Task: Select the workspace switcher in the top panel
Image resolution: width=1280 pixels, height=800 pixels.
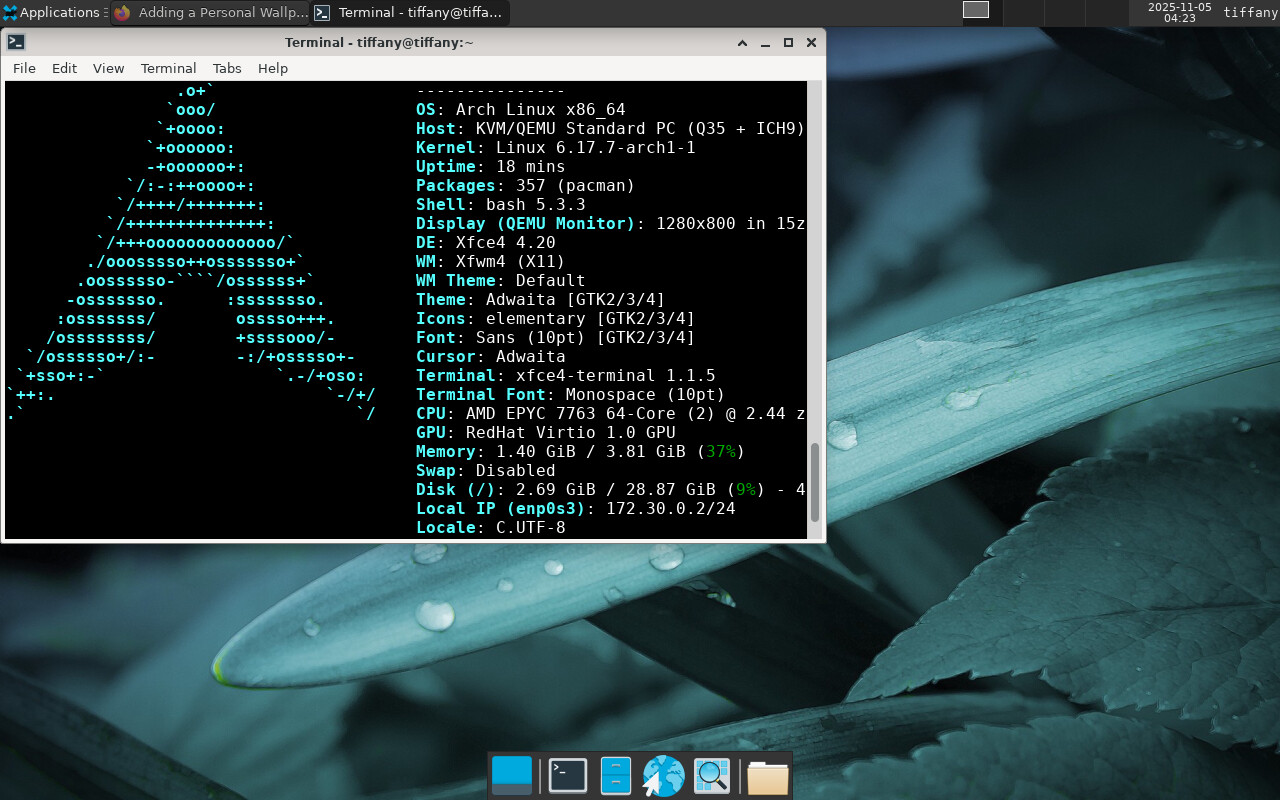Action: tap(976, 10)
